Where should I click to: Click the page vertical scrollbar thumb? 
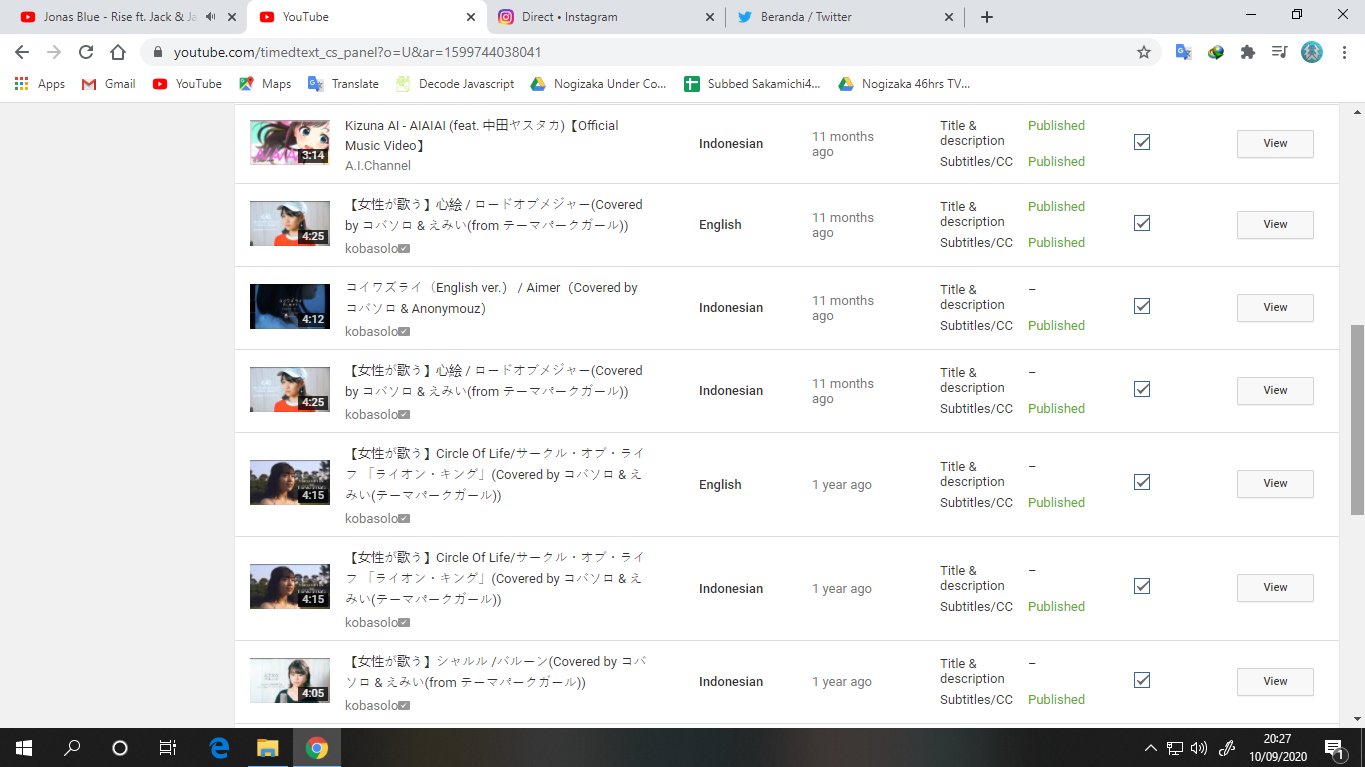[x=1356, y=420]
